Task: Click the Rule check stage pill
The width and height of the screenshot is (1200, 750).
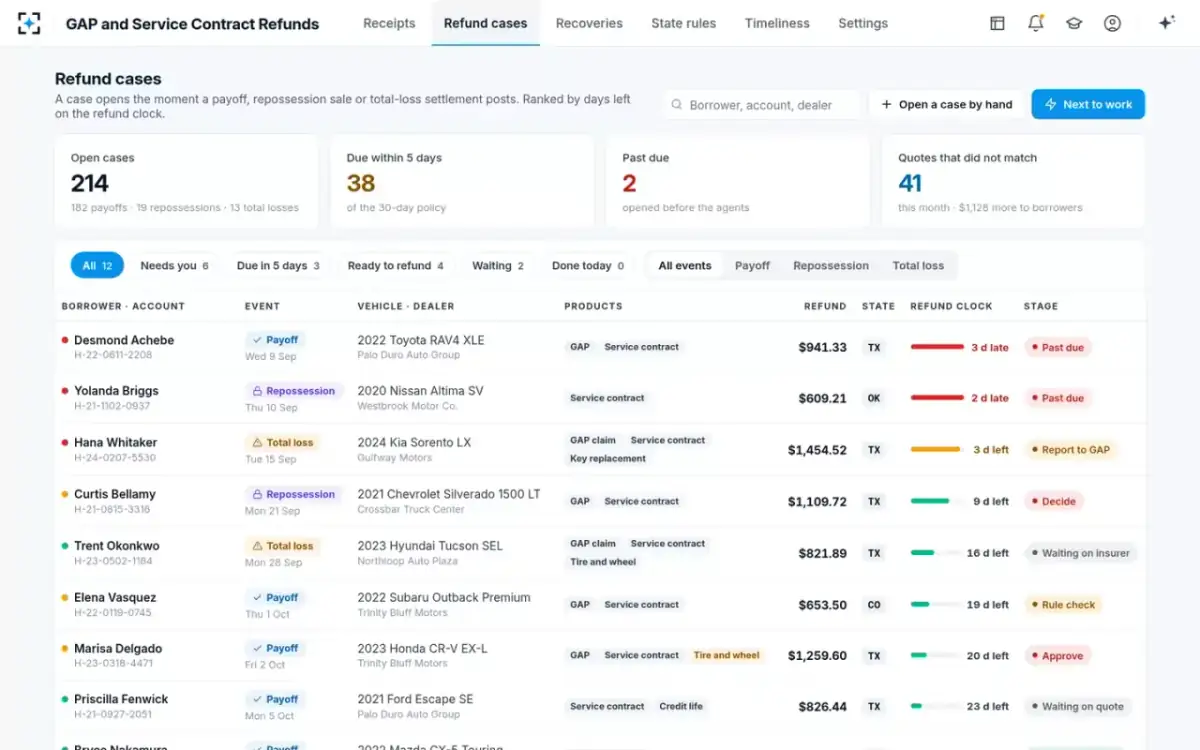Action: (x=1063, y=604)
